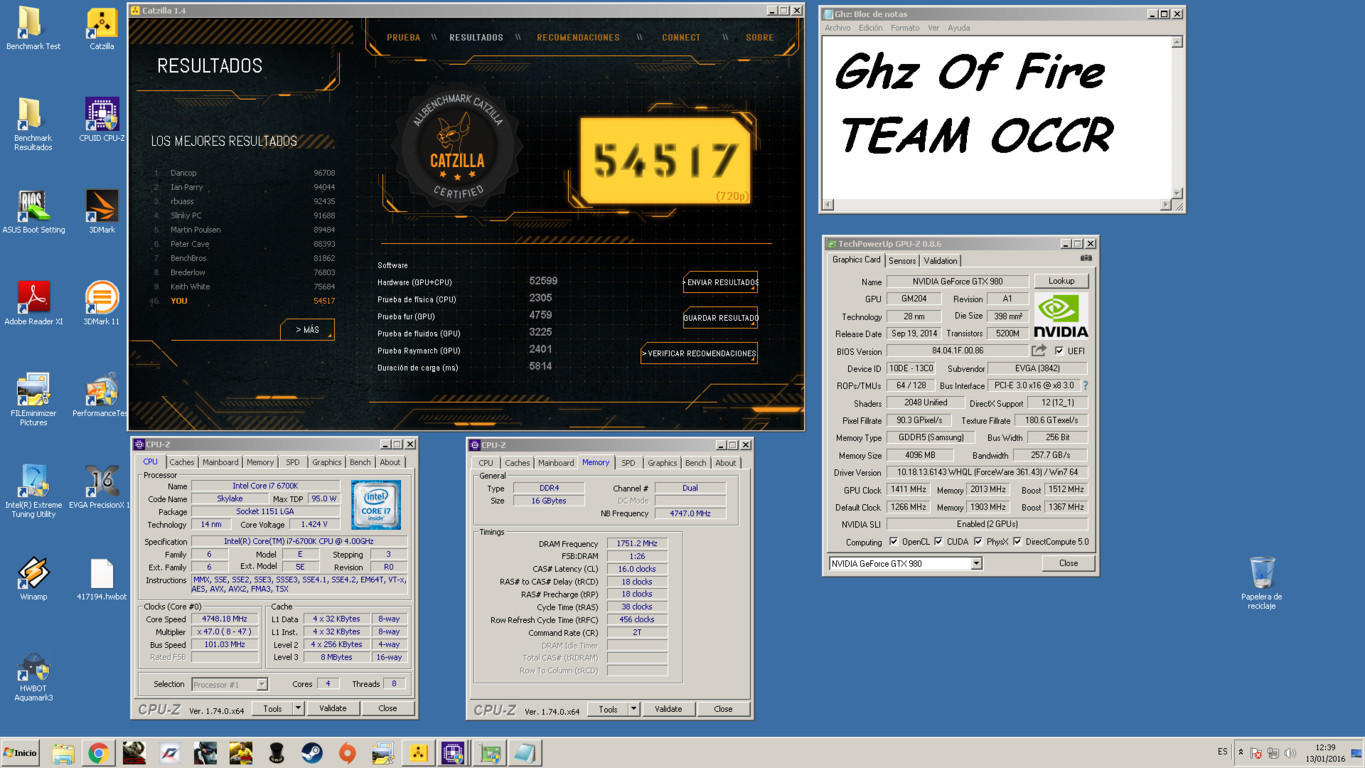The width and height of the screenshot is (1365, 768).
Task: Launch the Catzilla desktop shortcut
Action: [101, 29]
